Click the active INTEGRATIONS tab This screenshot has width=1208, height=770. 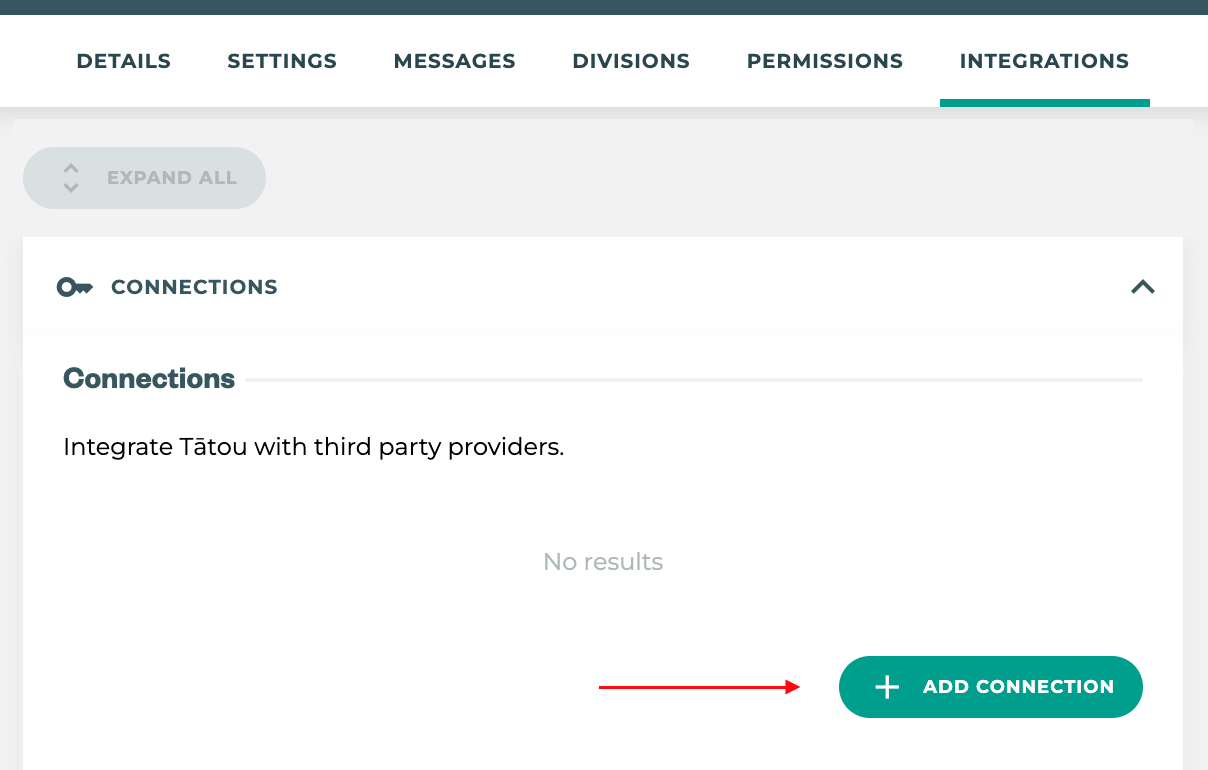1044,61
